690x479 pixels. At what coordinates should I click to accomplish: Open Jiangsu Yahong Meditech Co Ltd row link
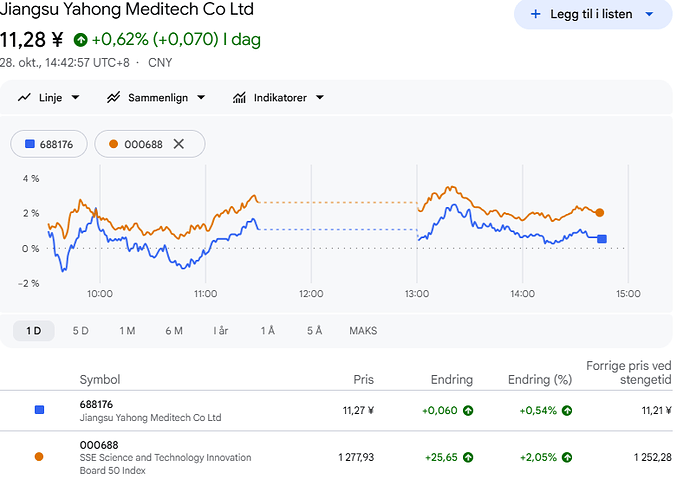(x=336, y=410)
